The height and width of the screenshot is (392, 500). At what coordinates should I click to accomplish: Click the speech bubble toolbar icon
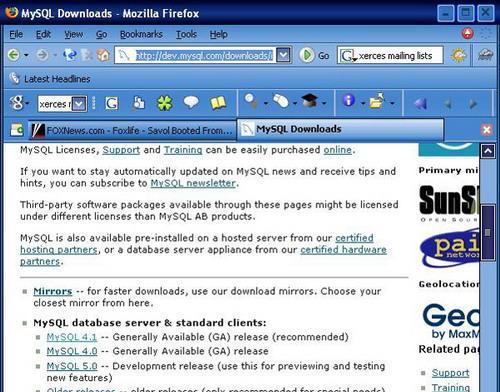point(191,102)
